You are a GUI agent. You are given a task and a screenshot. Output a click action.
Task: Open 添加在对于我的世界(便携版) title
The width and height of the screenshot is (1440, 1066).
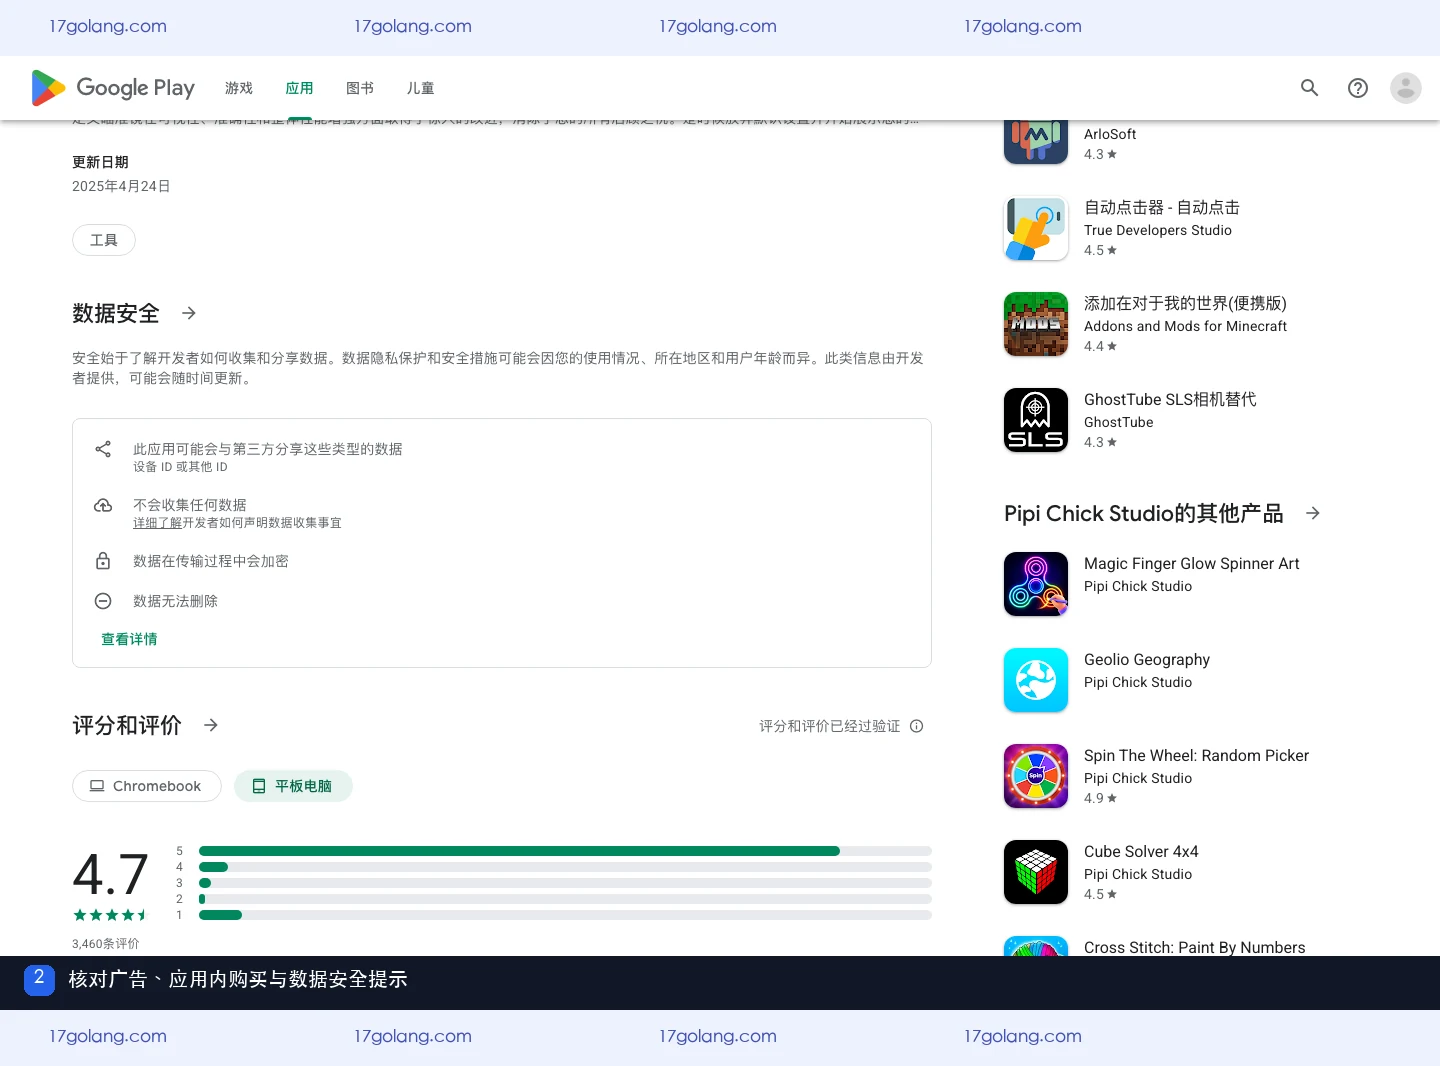click(x=1185, y=303)
